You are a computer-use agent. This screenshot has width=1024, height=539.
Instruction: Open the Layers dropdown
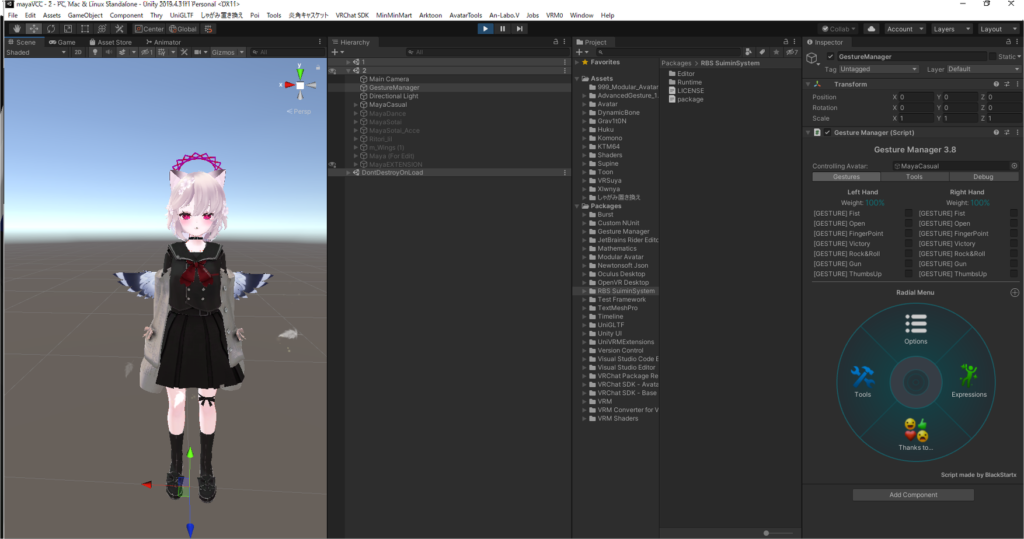point(951,29)
